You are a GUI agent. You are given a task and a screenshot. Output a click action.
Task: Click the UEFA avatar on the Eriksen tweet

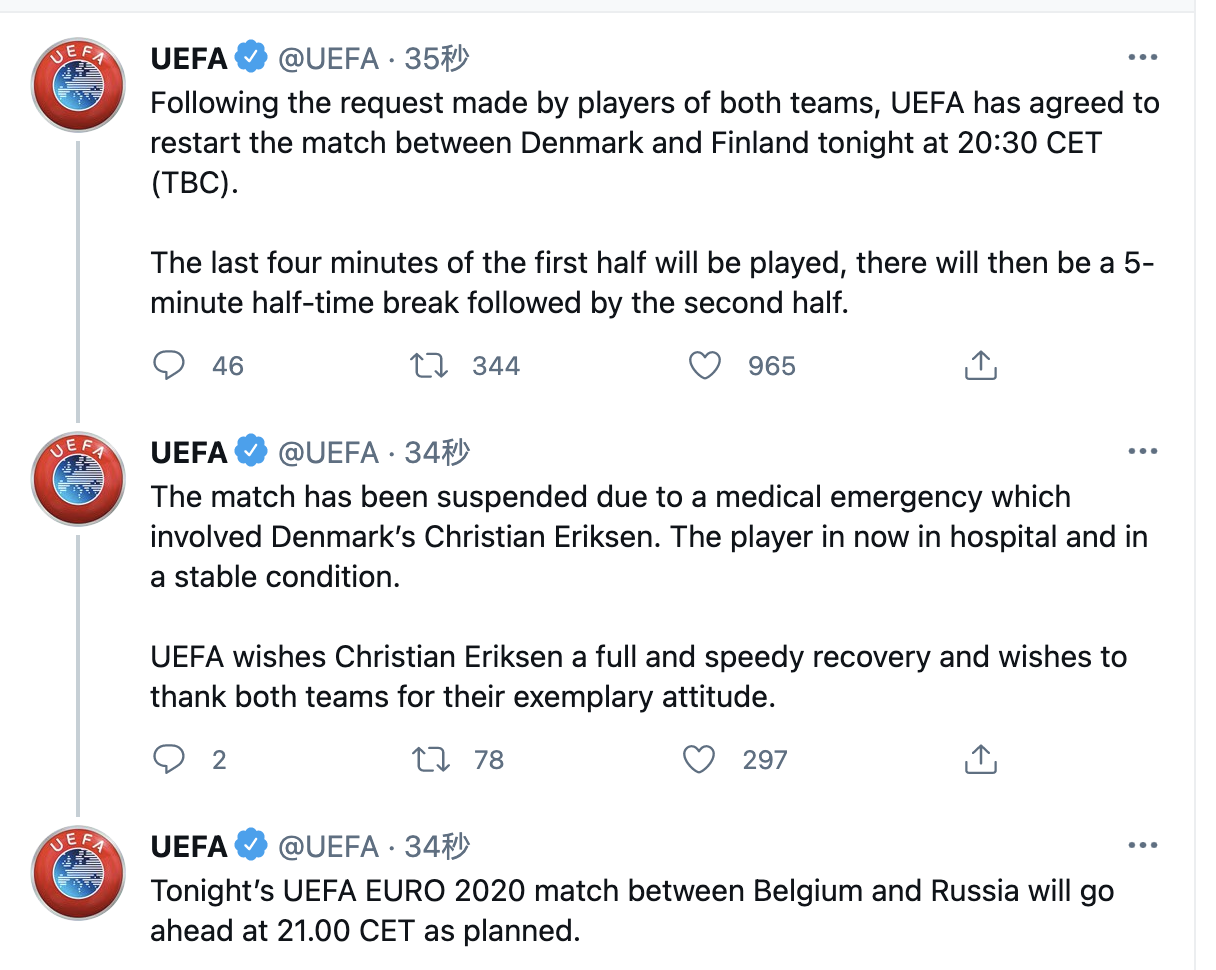[x=79, y=479]
